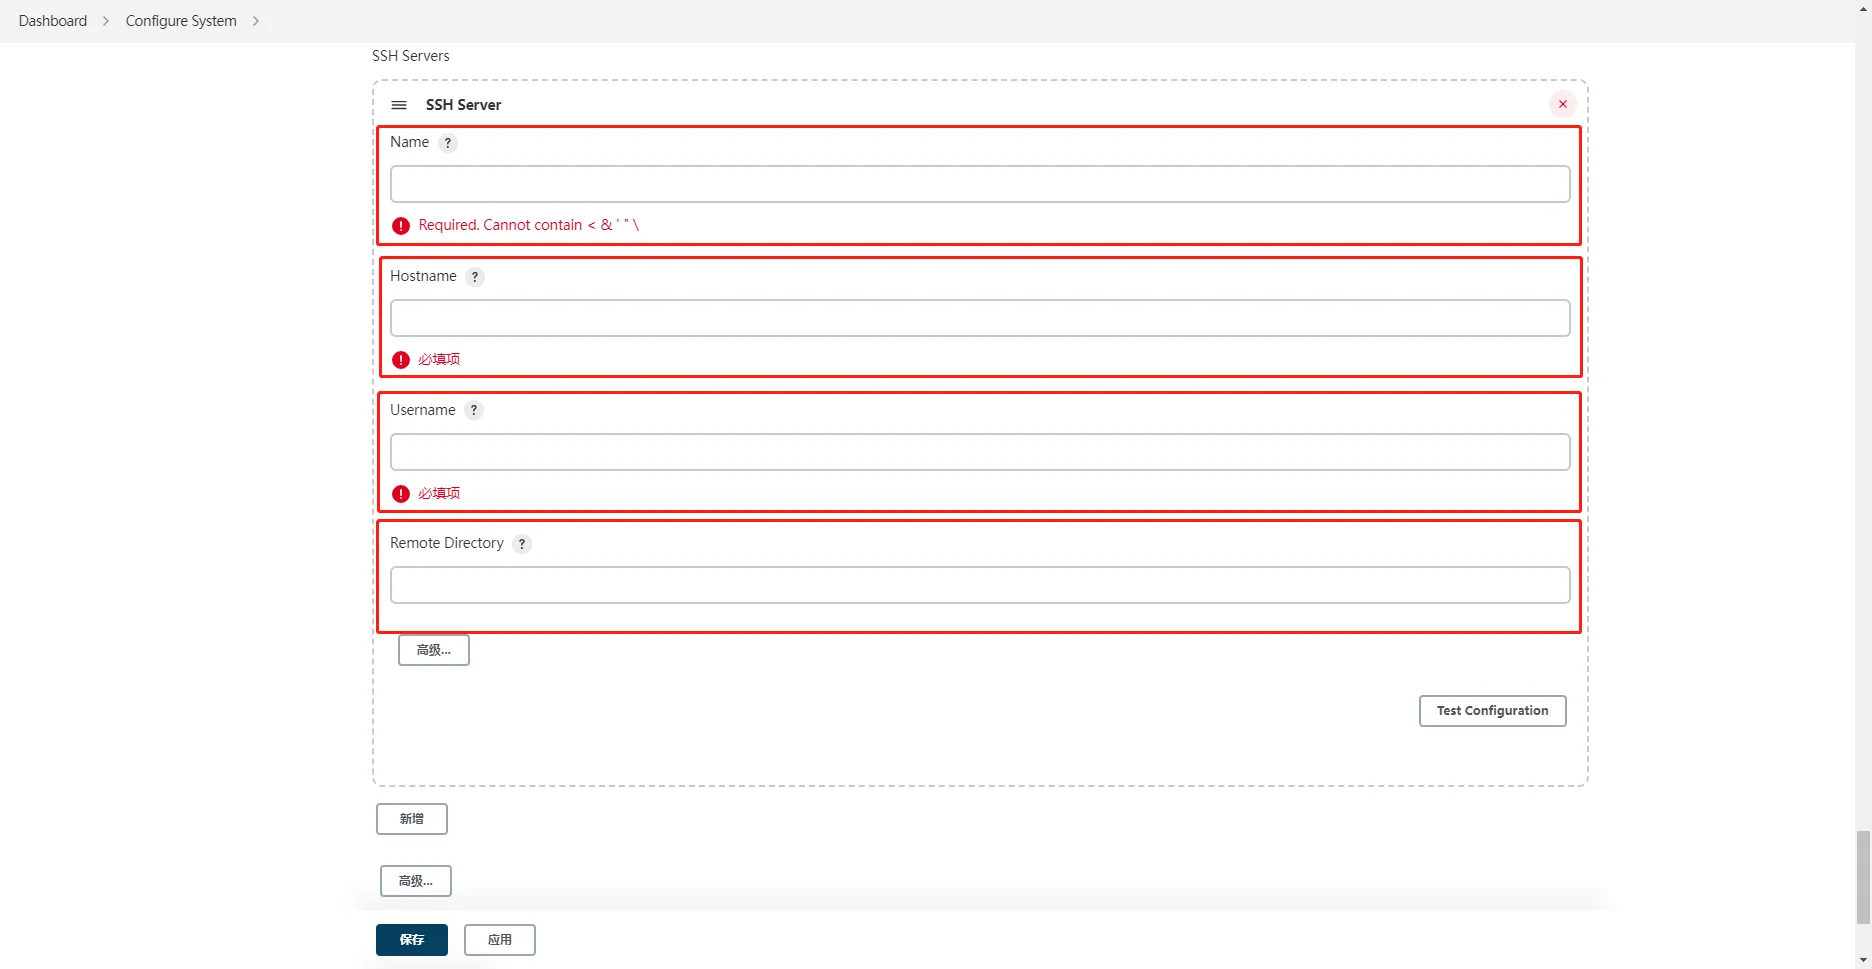Viewport: 1872px width, 969px height.
Task: Add a new SSH server with 新增
Action: (411, 819)
